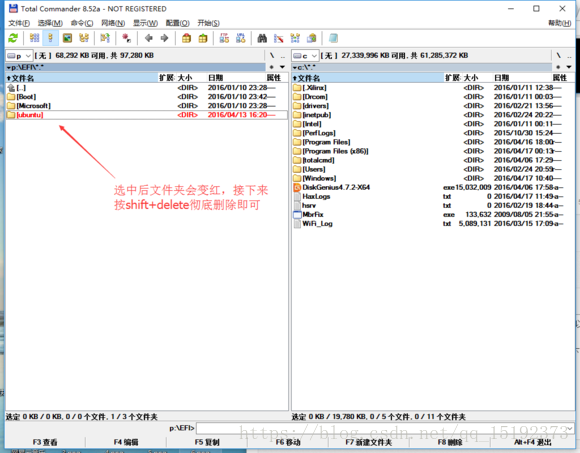Go back with the left arrow icon
The image size is (580, 453).
tap(149, 38)
